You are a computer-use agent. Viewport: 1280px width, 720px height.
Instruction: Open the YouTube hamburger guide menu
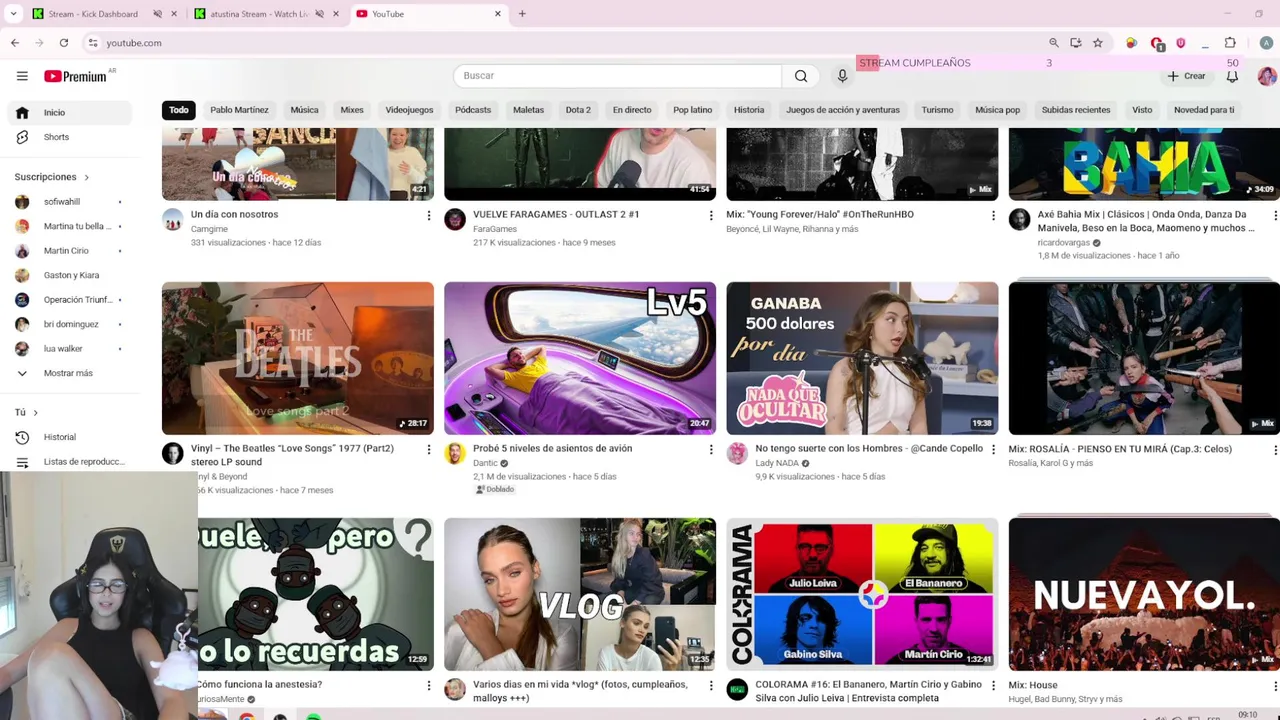(x=22, y=76)
